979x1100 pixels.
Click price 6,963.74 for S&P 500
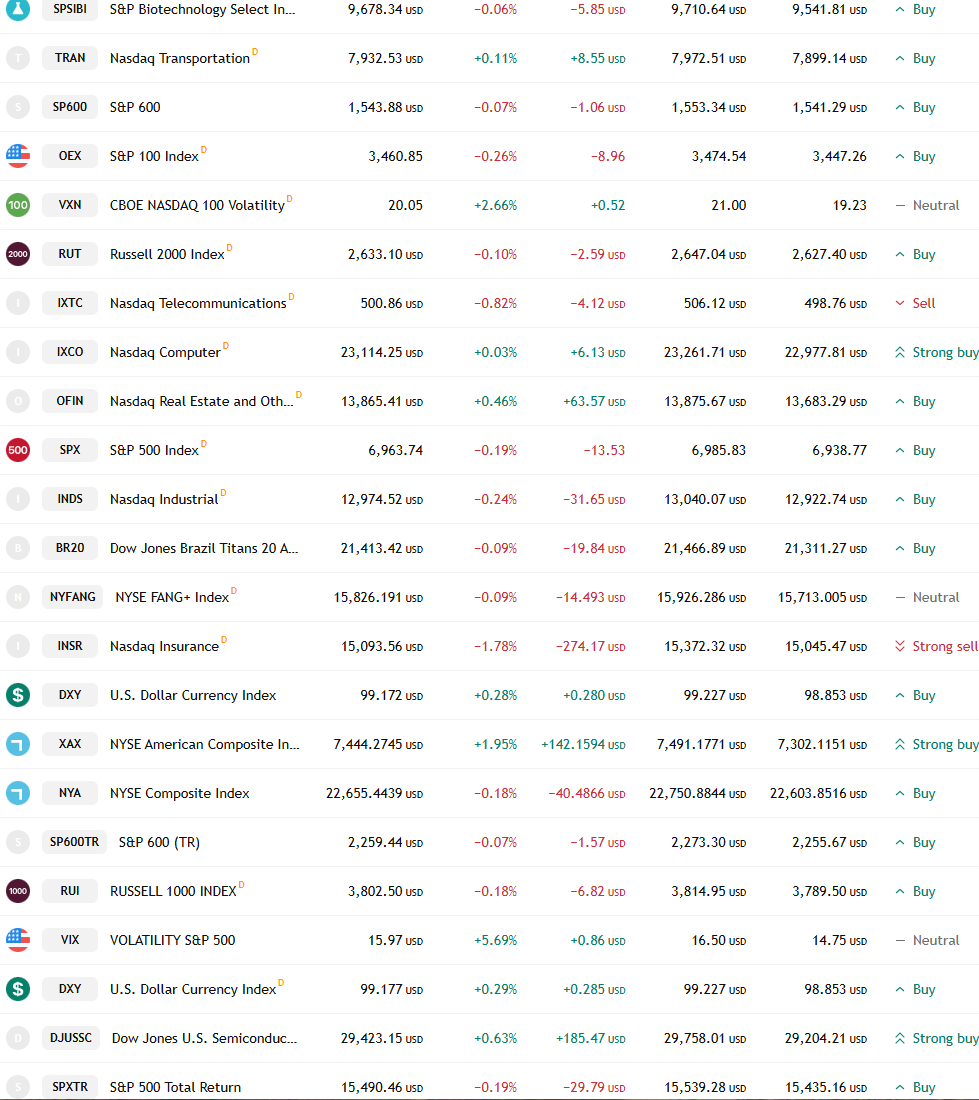[396, 450]
